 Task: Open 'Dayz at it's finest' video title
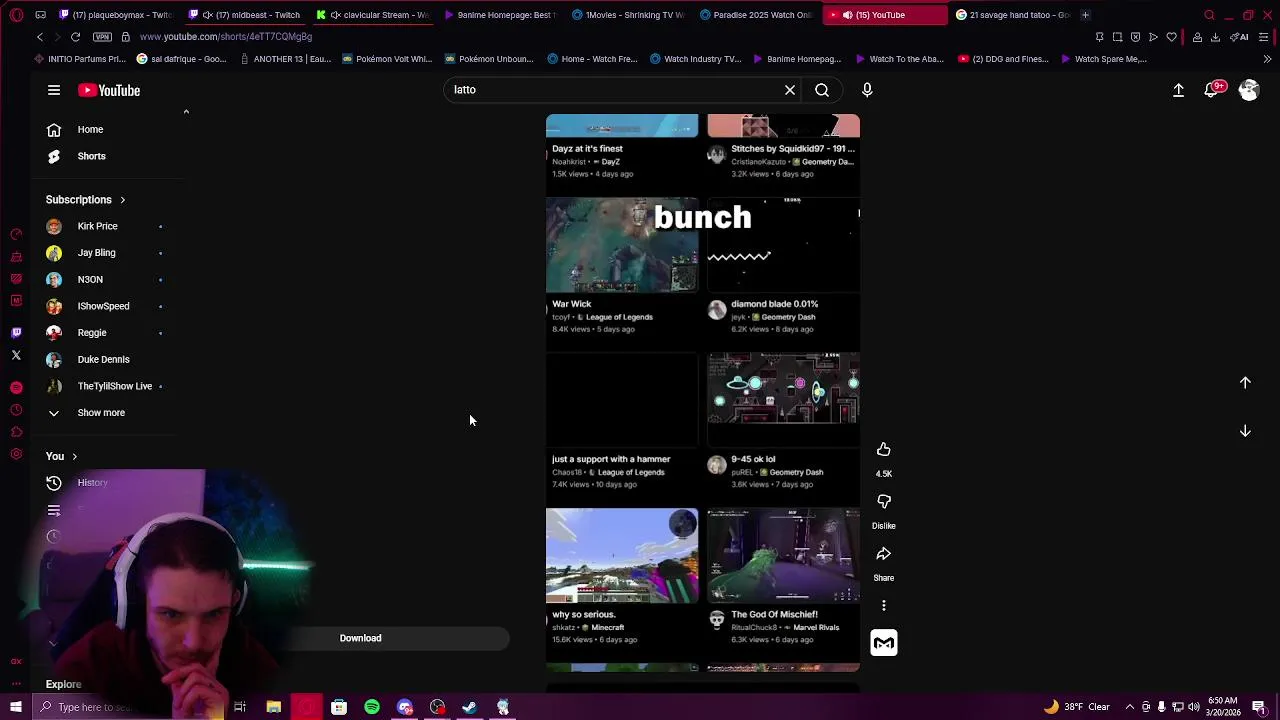(x=587, y=148)
